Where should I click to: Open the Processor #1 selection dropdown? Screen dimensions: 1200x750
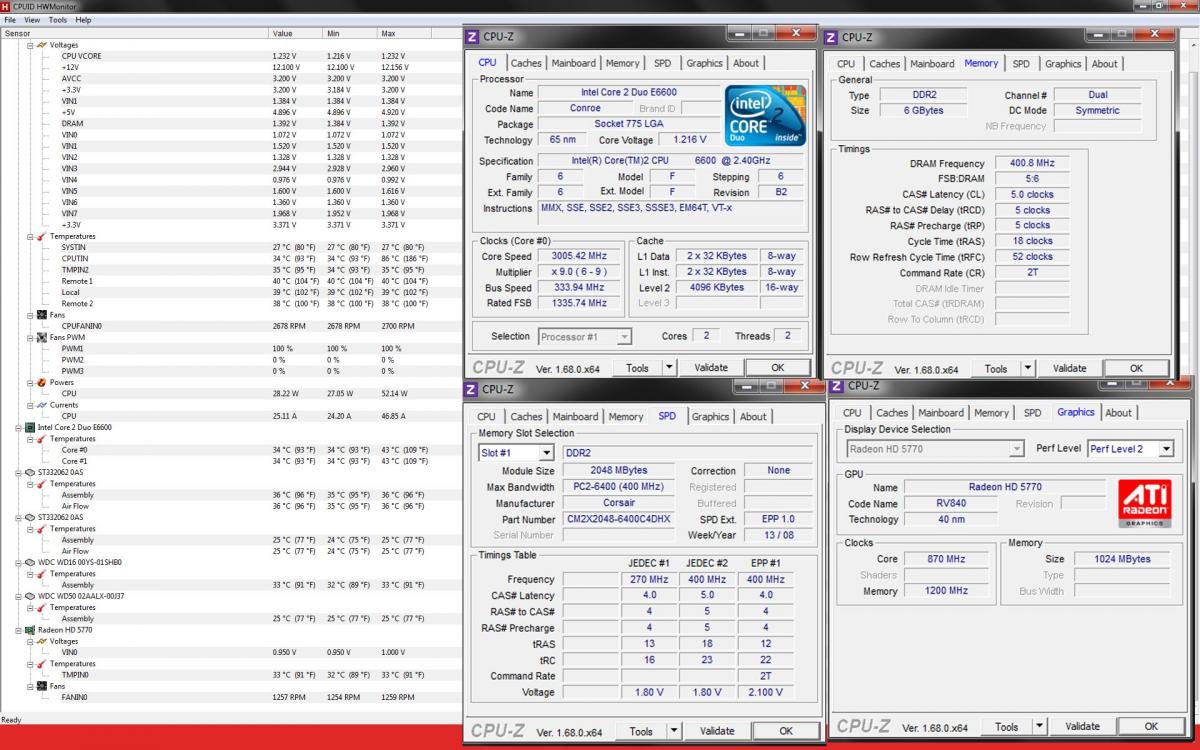pyautogui.click(x=624, y=337)
